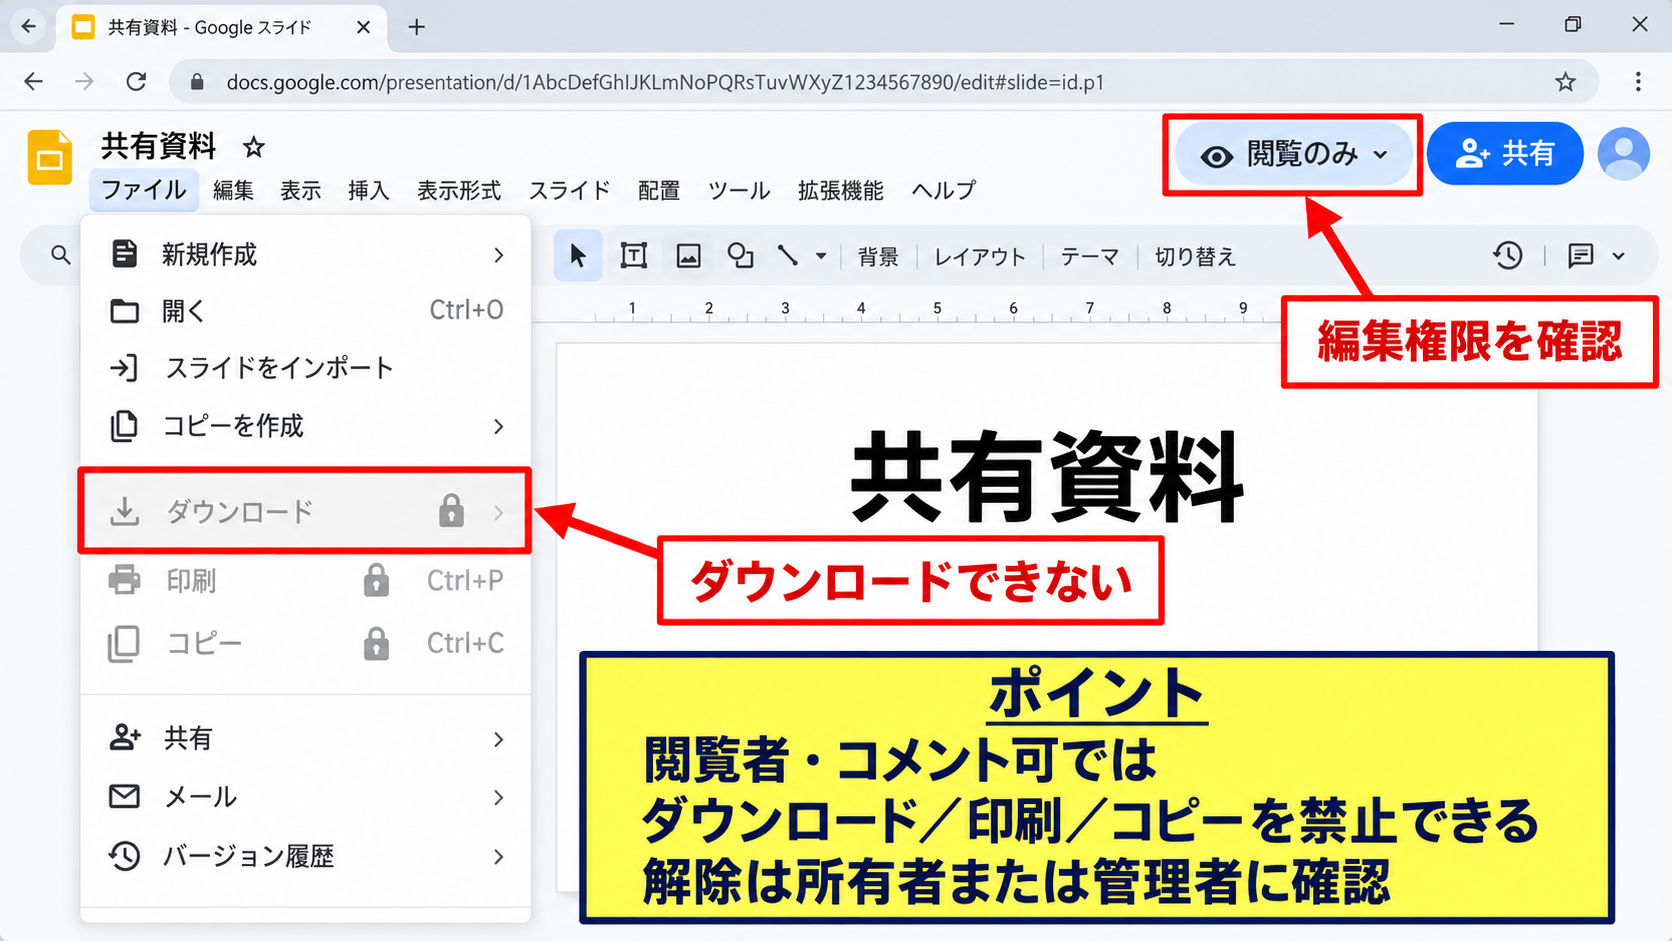Open the Google account avatar
This screenshot has width=1672, height=941.
coord(1623,154)
